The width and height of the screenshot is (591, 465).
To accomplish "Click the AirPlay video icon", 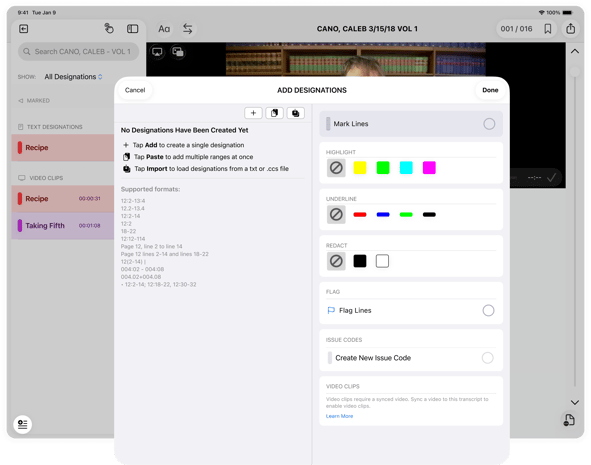I will [157, 52].
